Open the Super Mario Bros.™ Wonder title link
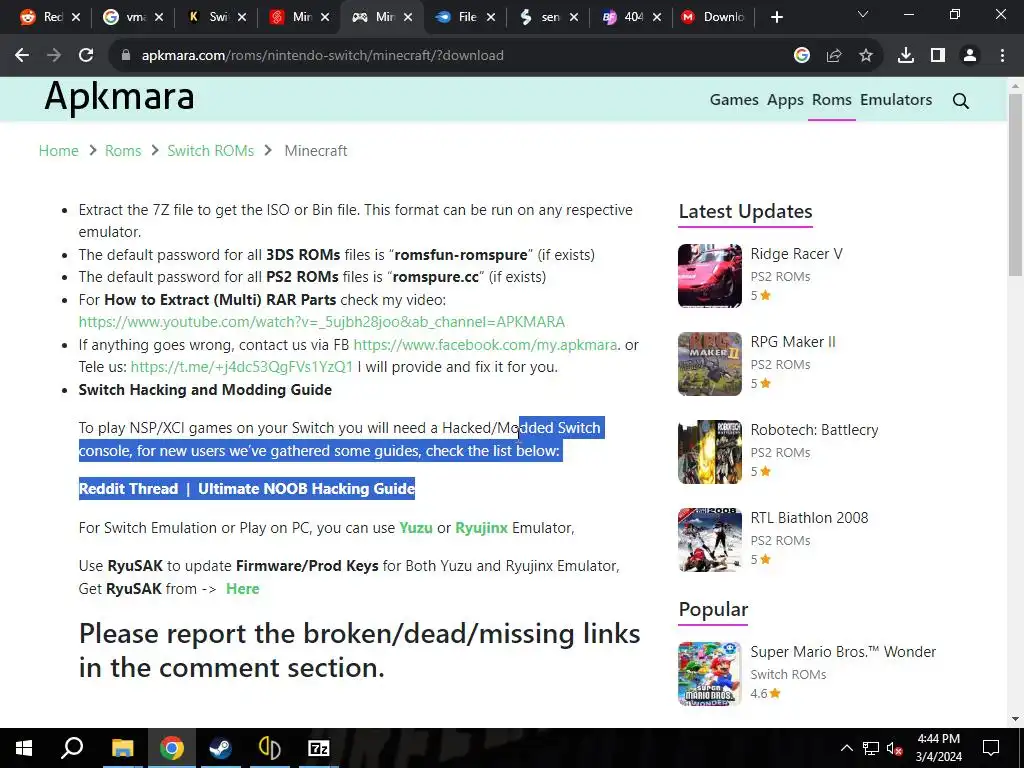This screenshot has height=768, width=1024. click(843, 652)
